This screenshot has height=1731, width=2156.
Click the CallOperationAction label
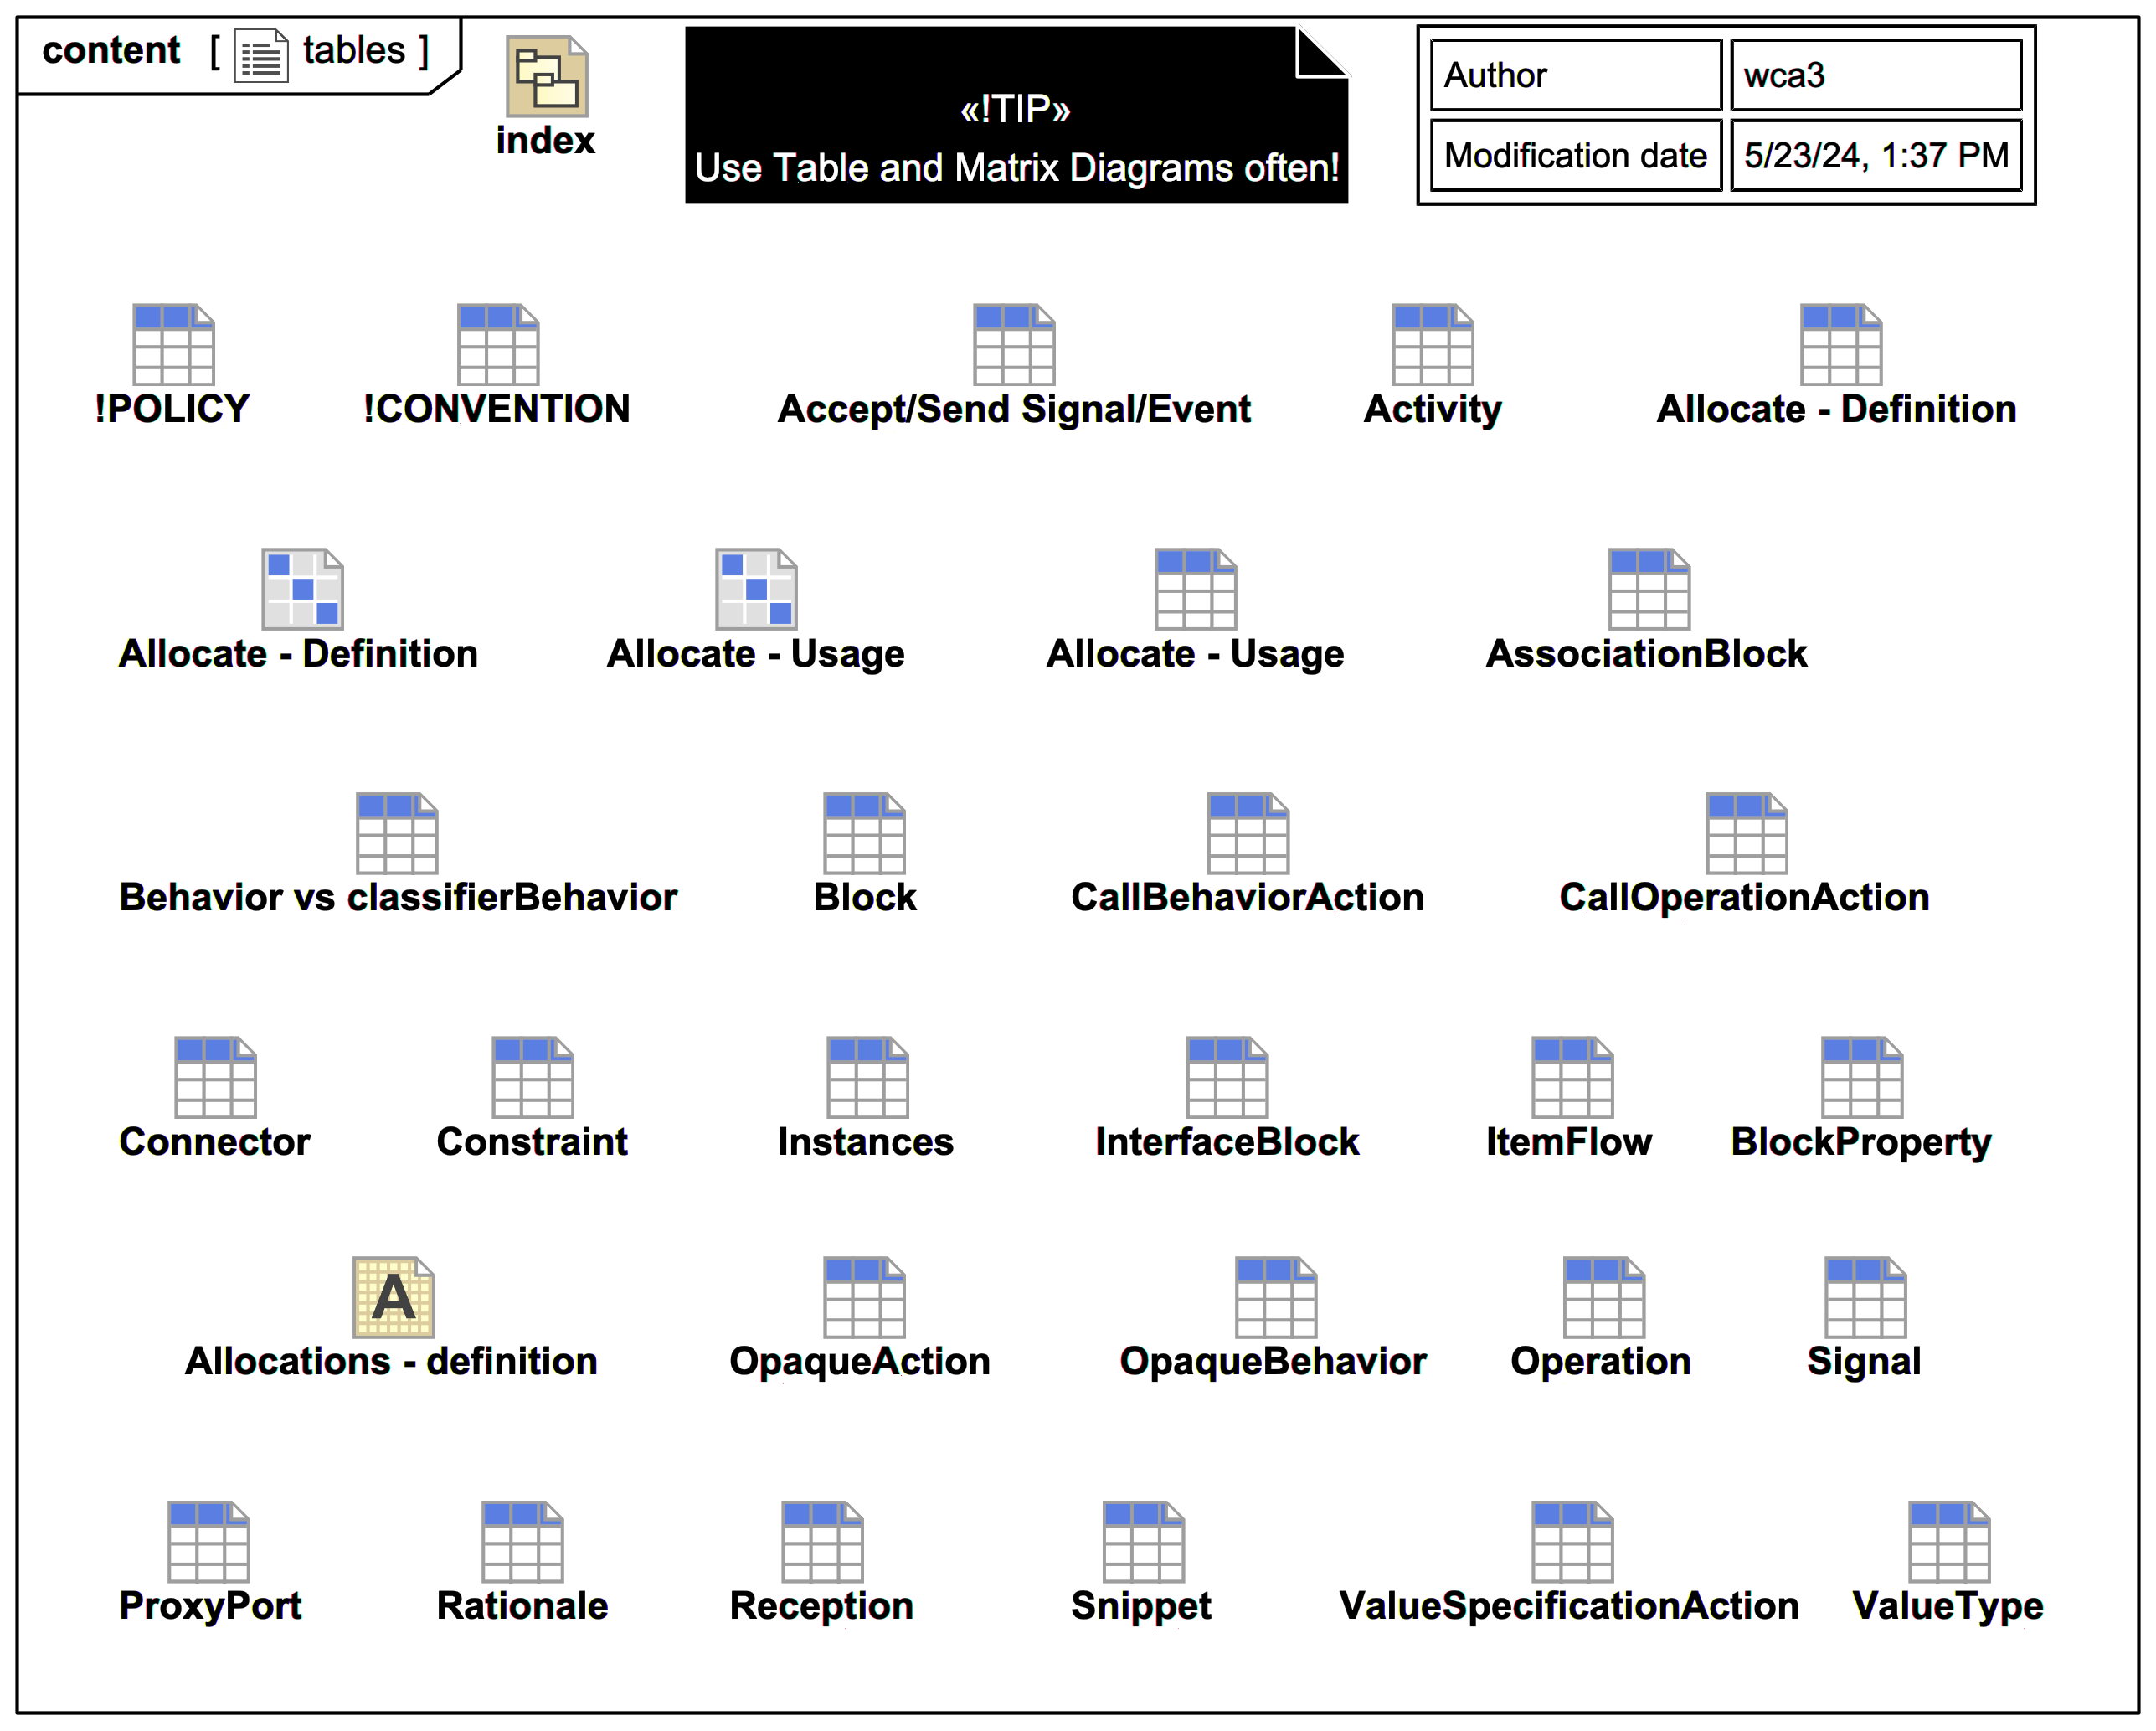[1744, 897]
